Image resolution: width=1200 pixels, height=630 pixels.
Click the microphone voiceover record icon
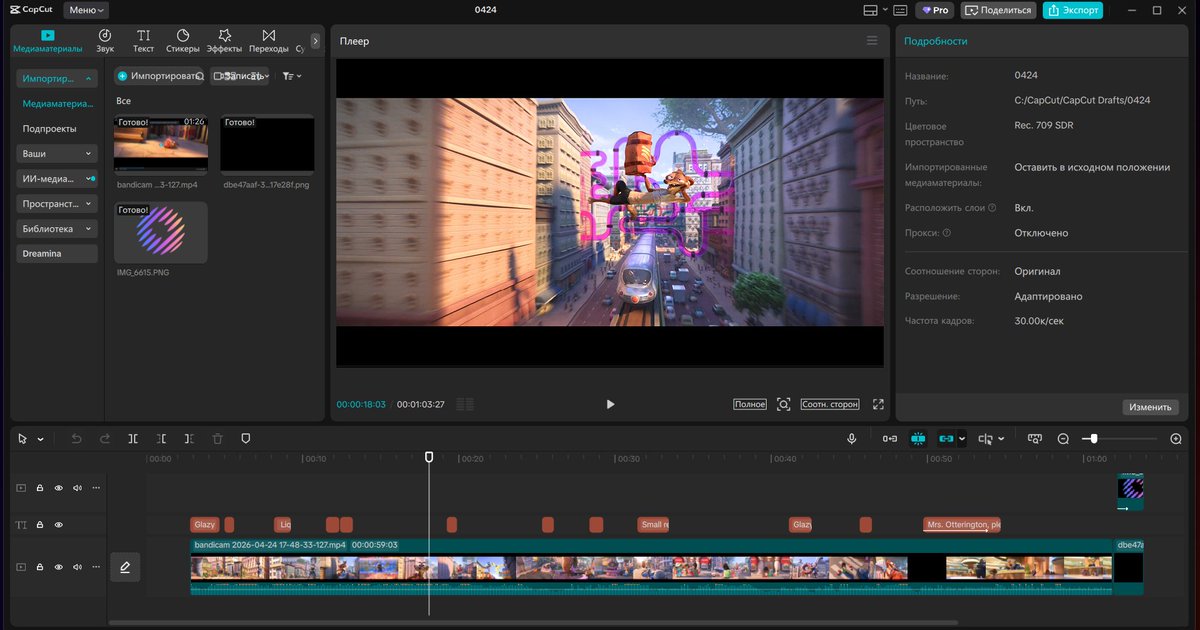pyautogui.click(x=852, y=439)
